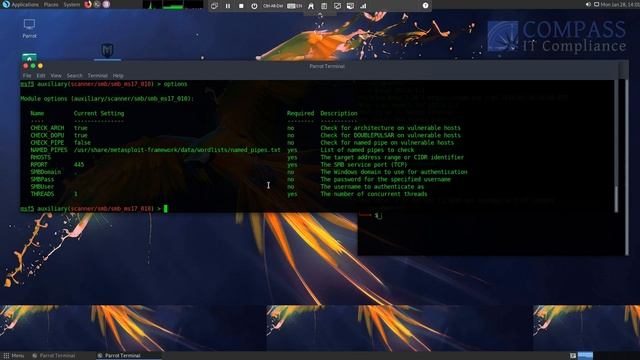Open the Menu button in bottom taskbar
This screenshot has width=640, height=360.
(x=14, y=356)
